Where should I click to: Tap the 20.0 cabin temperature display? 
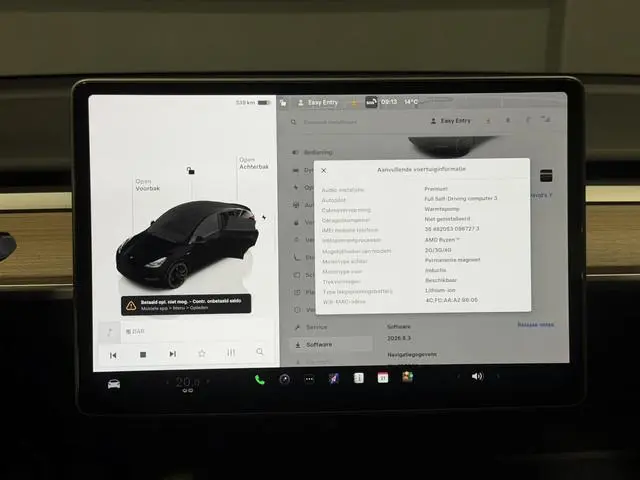[x=188, y=382]
